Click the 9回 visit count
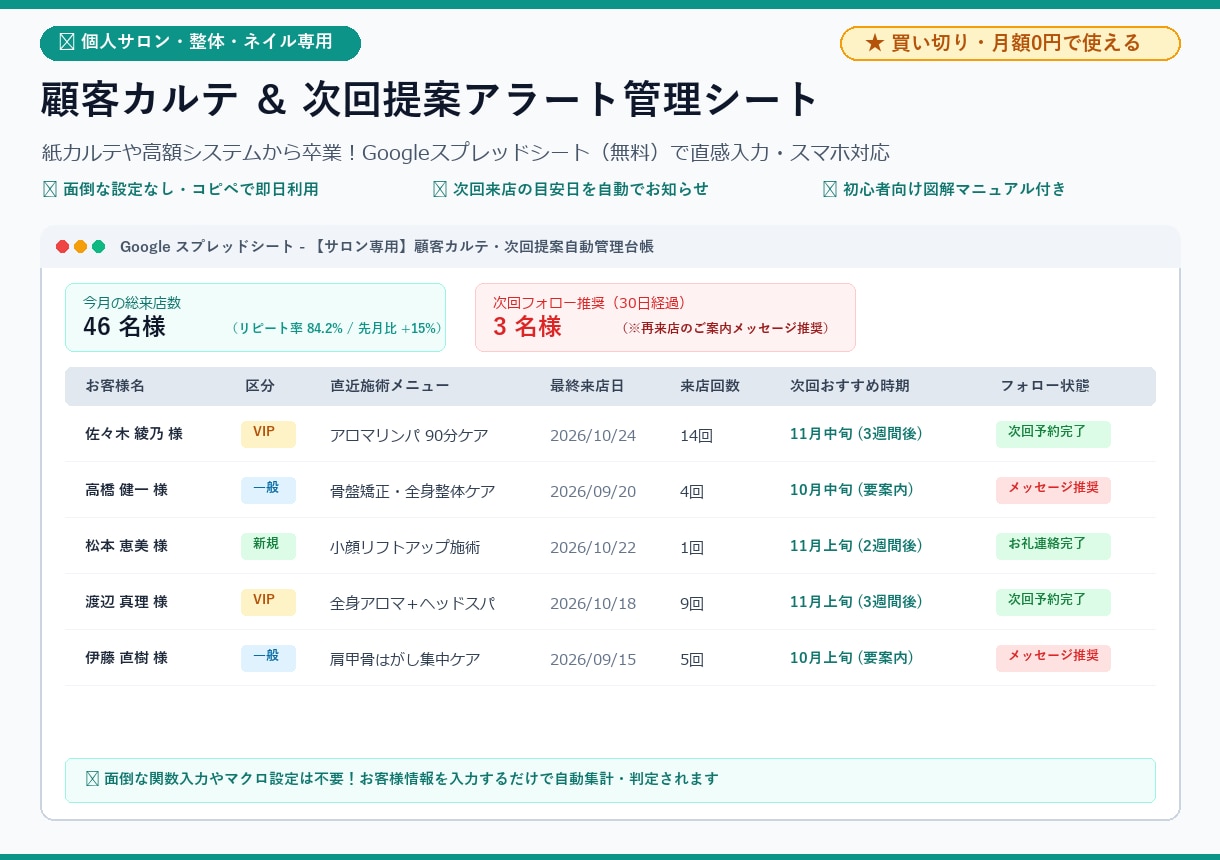The width and height of the screenshot is (1220, 860). click(692, 604)
